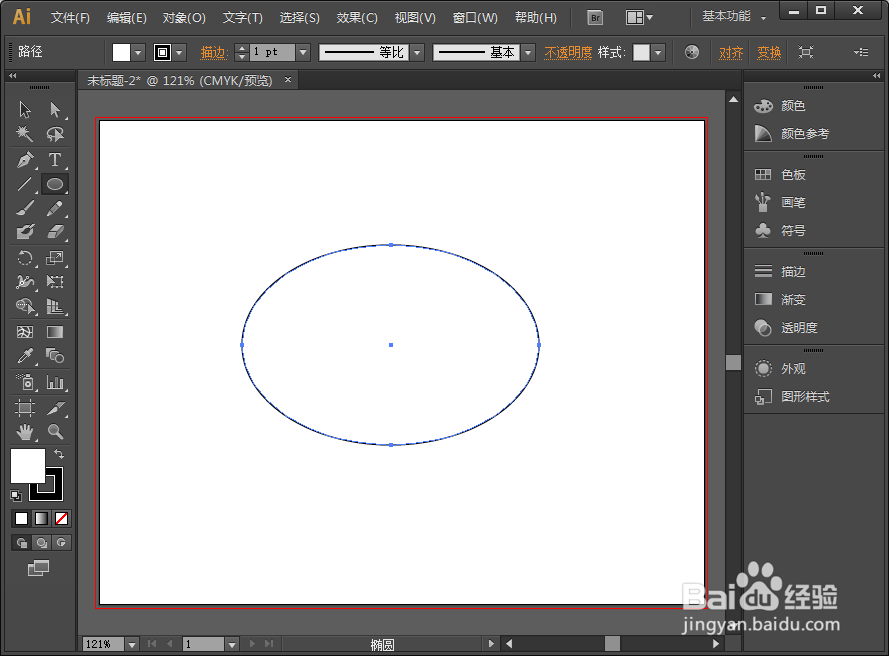
Task: Reset to default fill and stroke
Action: 16,496
